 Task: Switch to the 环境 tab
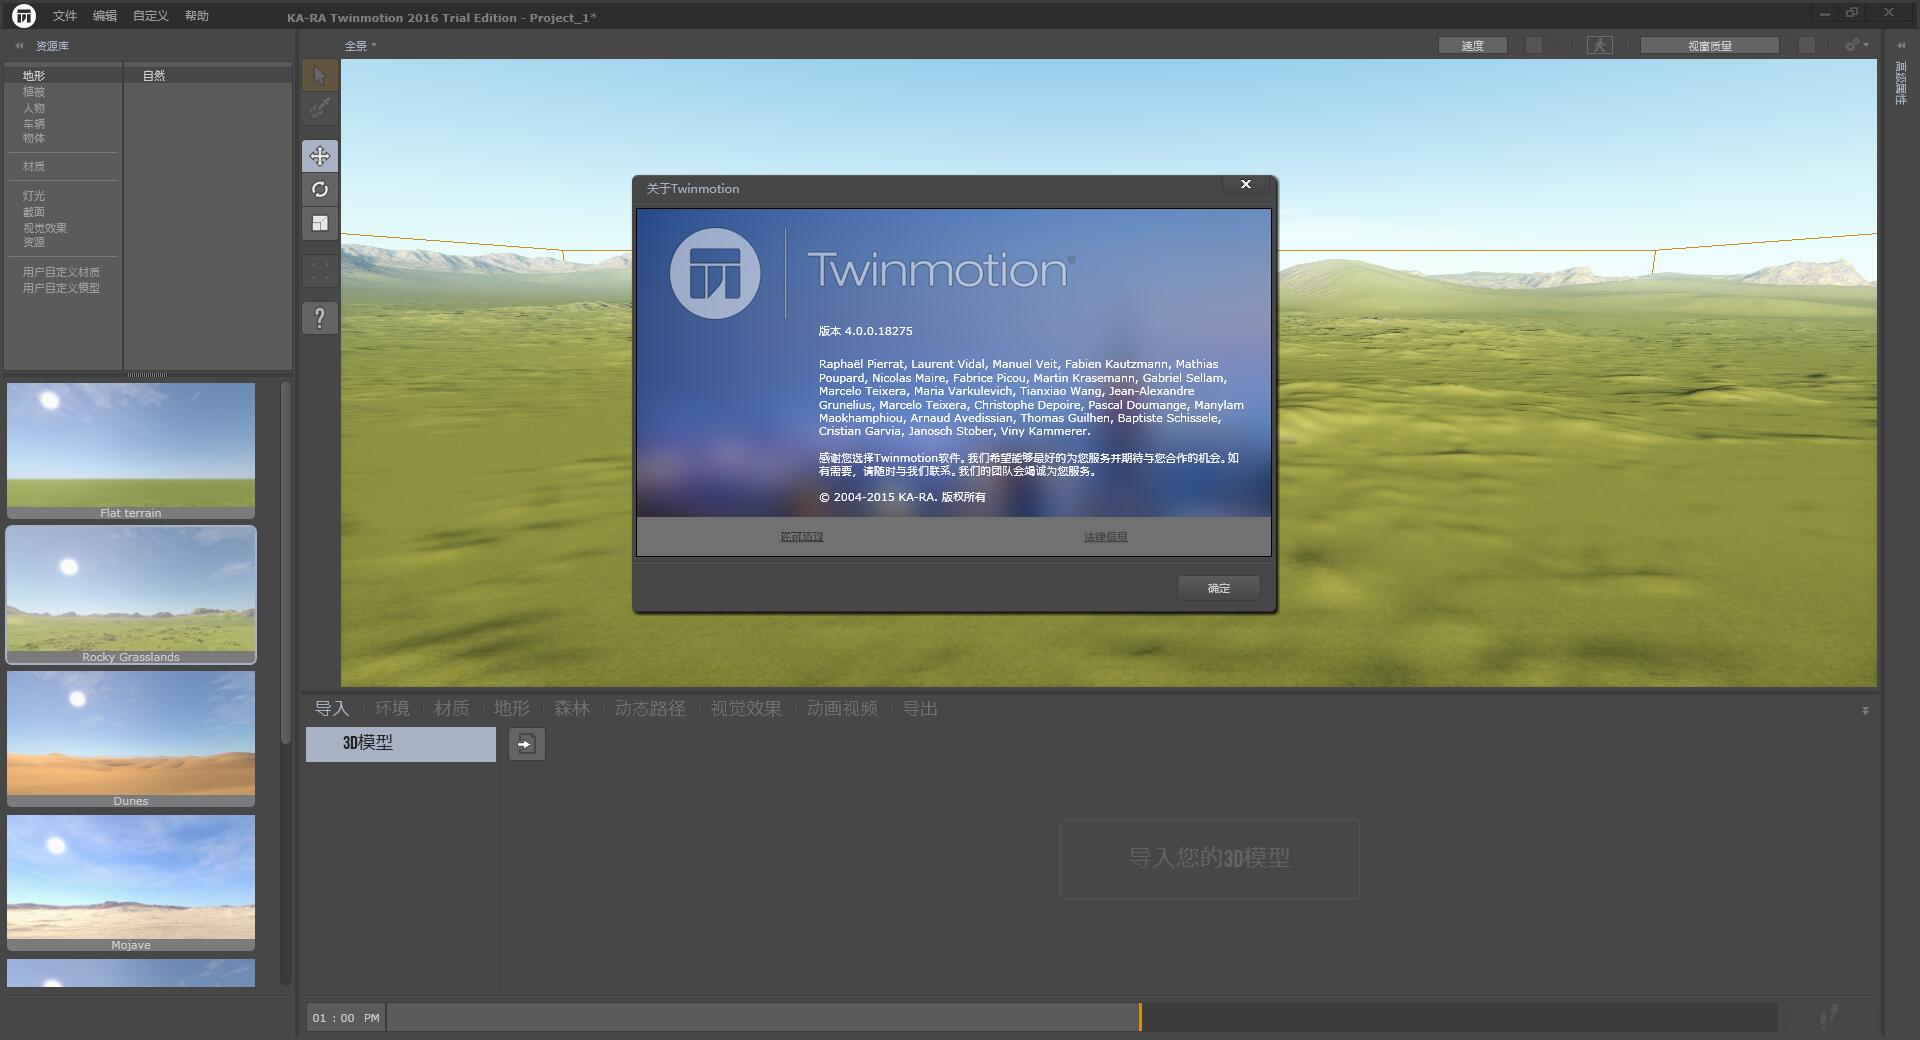(x=392, y=708)
